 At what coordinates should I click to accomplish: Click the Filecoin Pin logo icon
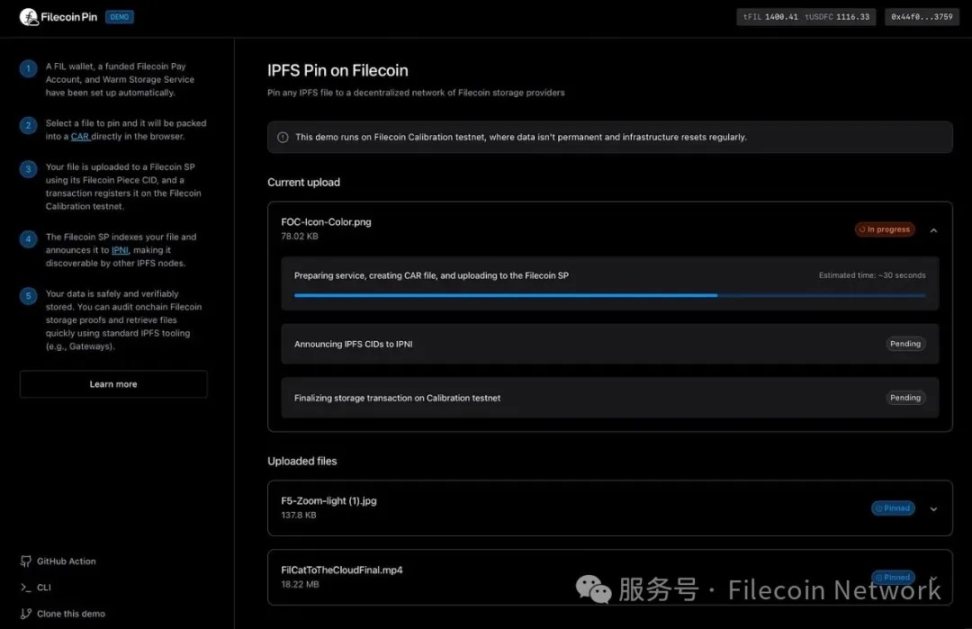[28, 17]
